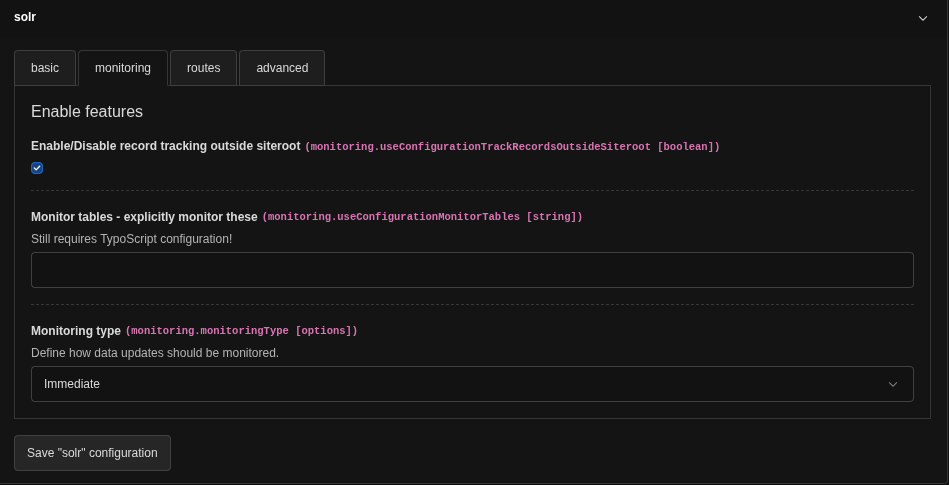Click the useConfigurationMonitorTables key text

point(422,217)
